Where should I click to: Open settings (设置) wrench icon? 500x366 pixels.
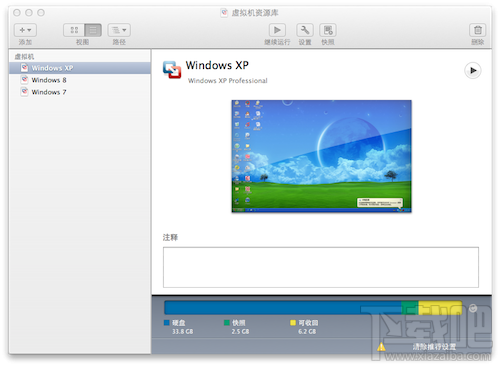pos(305,30)
